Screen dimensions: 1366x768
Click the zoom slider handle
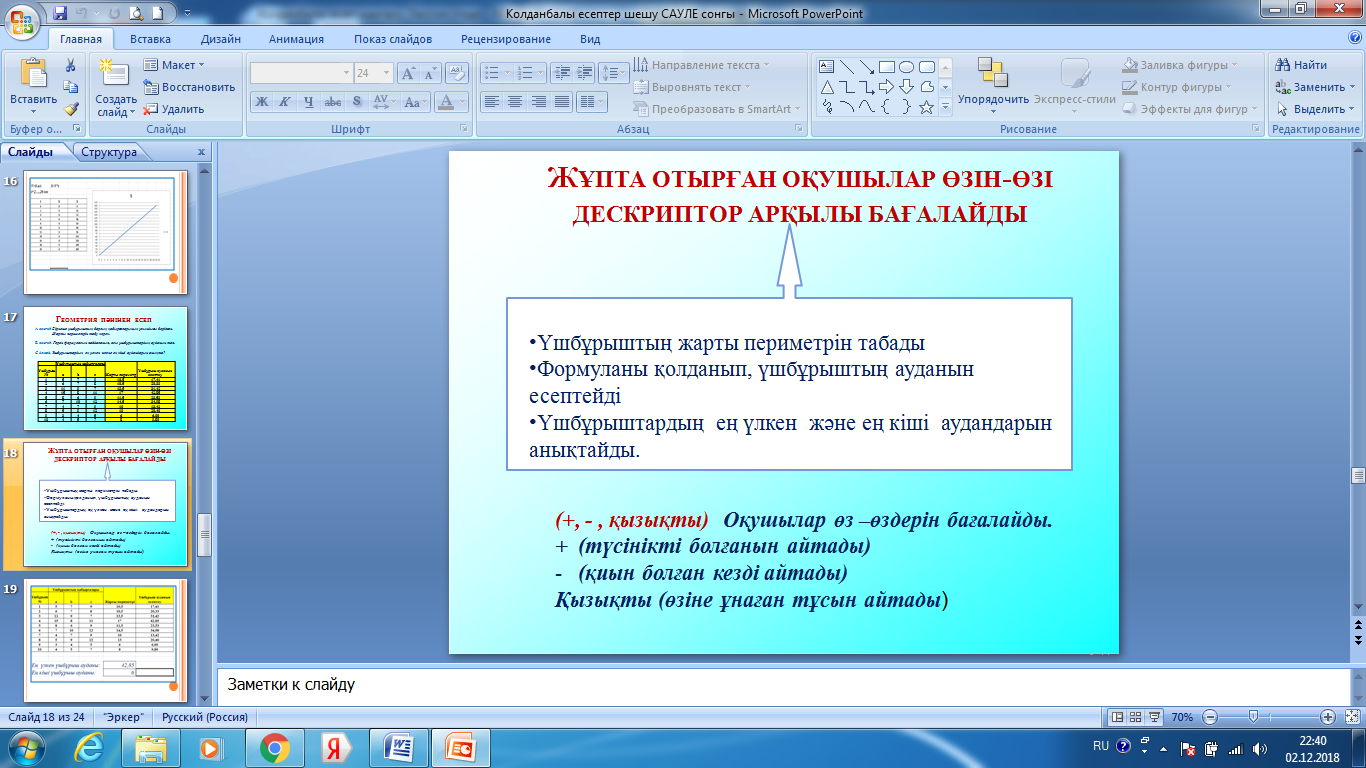tap(1253, 717)
